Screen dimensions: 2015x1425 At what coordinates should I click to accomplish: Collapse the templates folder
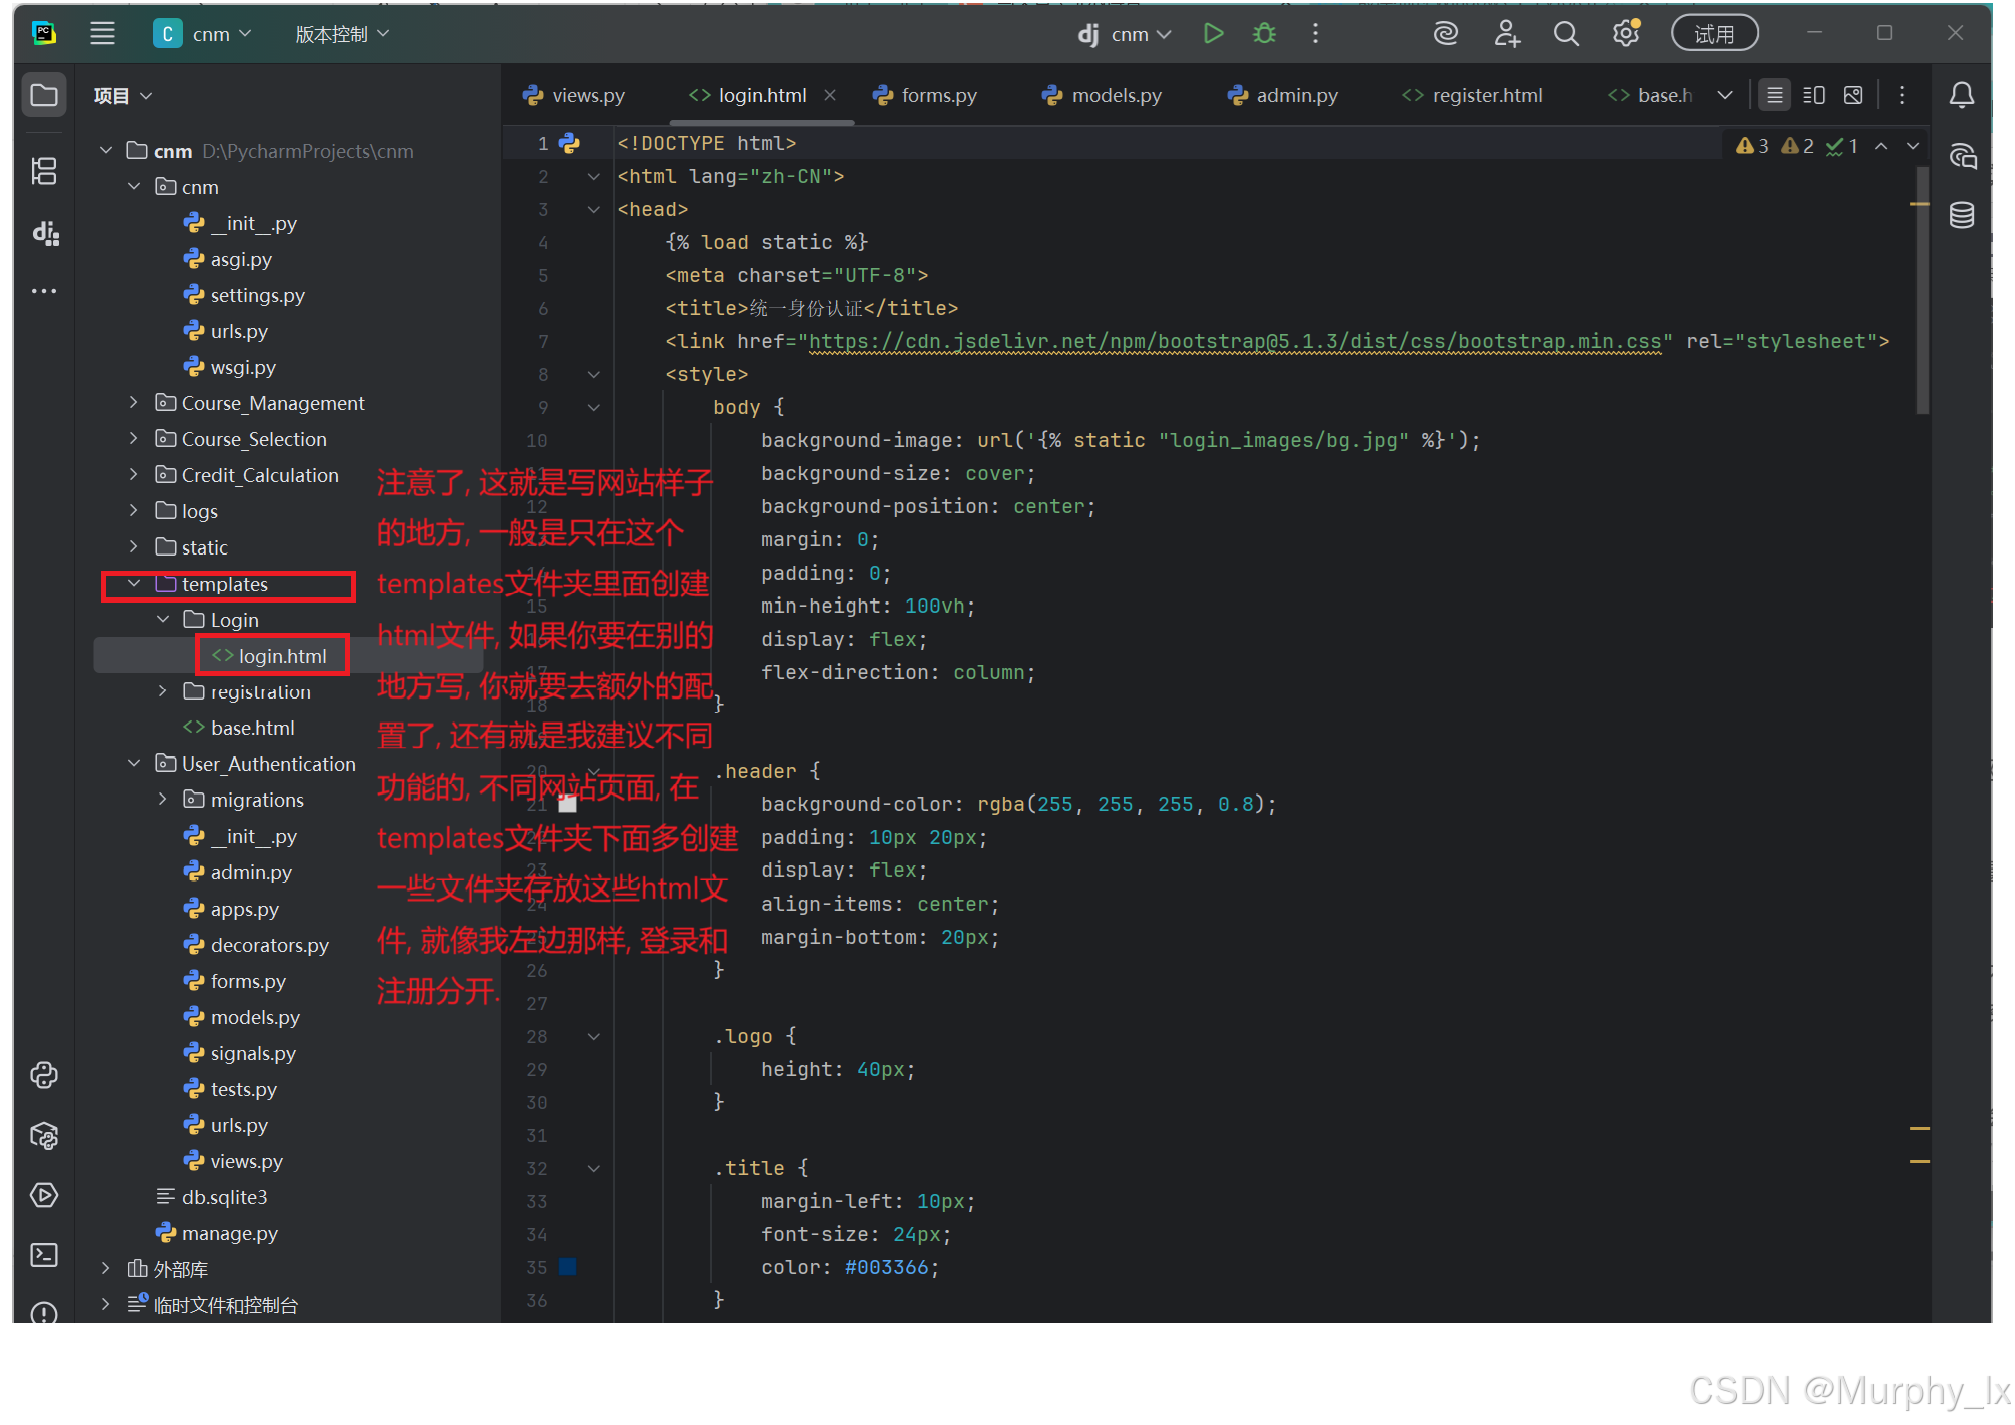click(x=134, y=584)
